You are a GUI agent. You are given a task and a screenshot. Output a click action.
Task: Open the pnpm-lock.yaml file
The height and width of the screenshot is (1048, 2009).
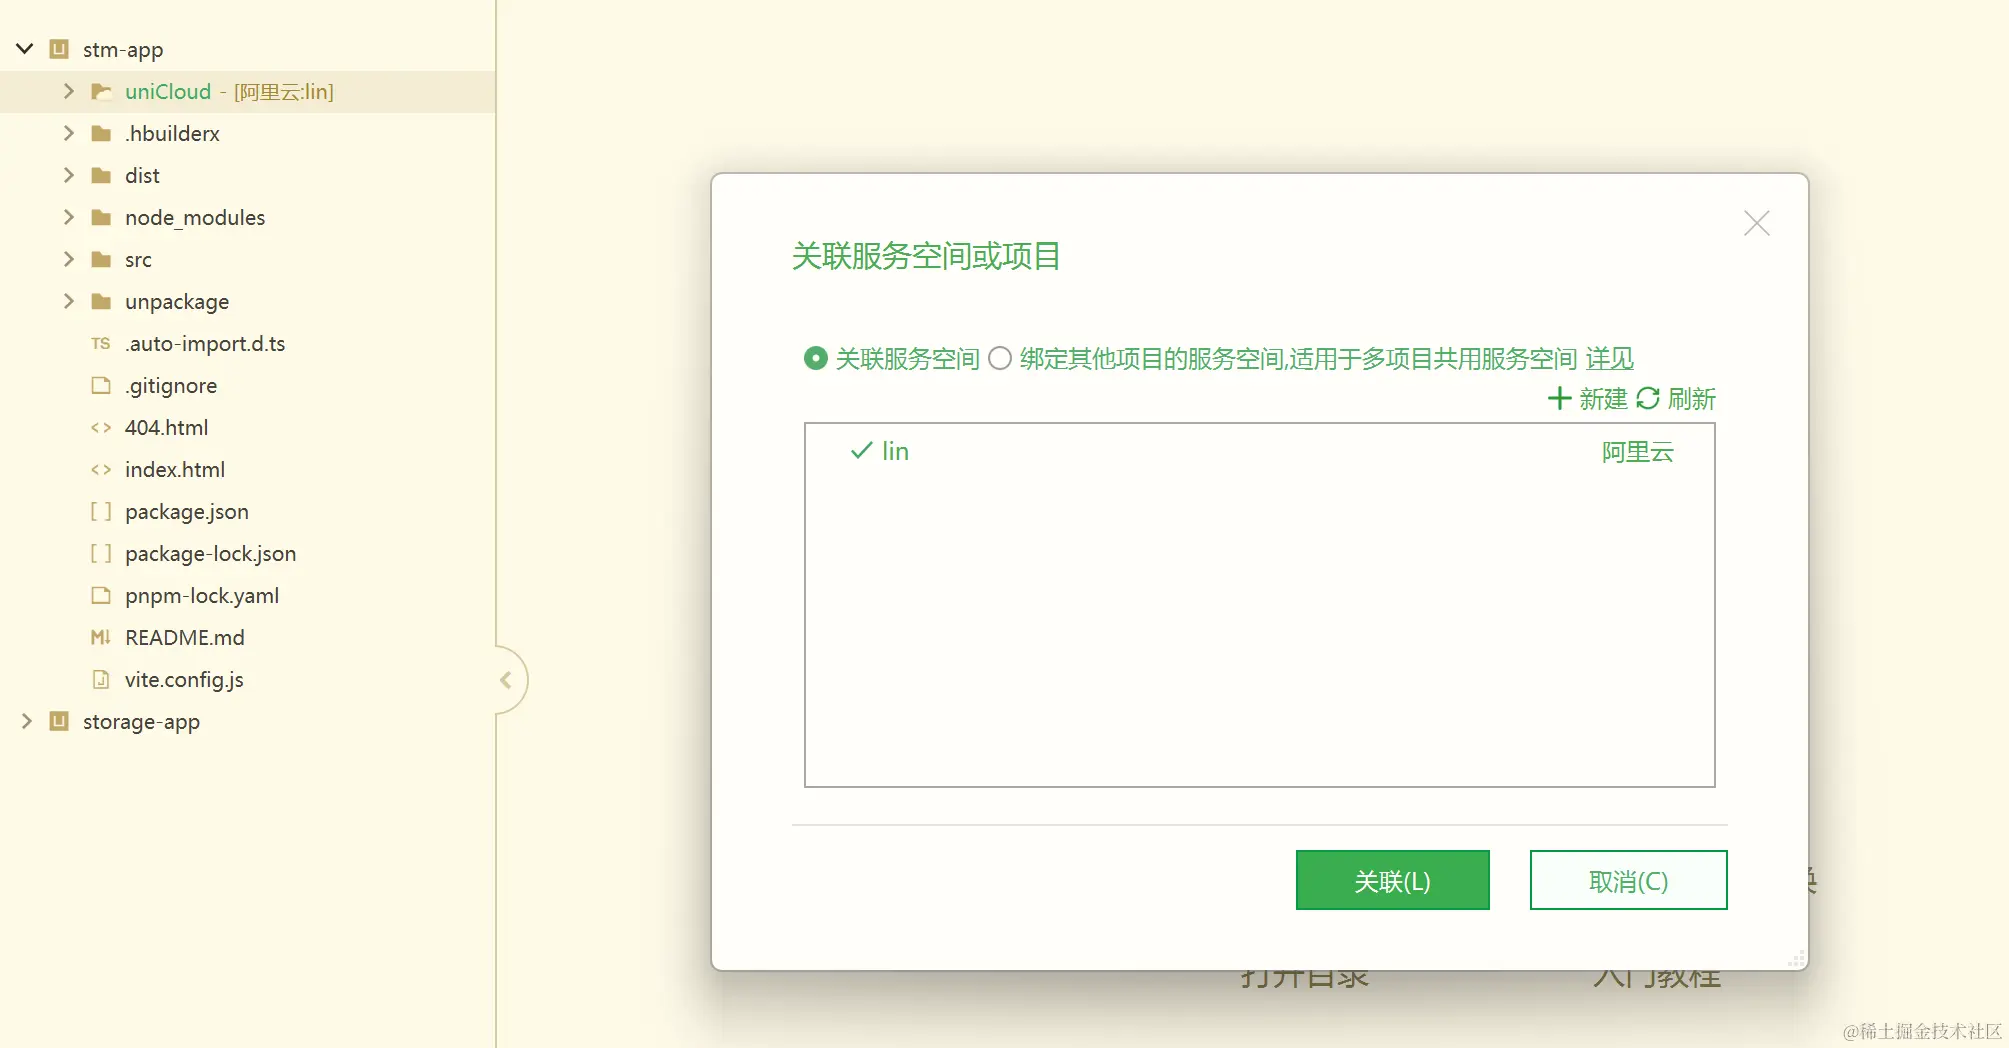coord(202,595)
